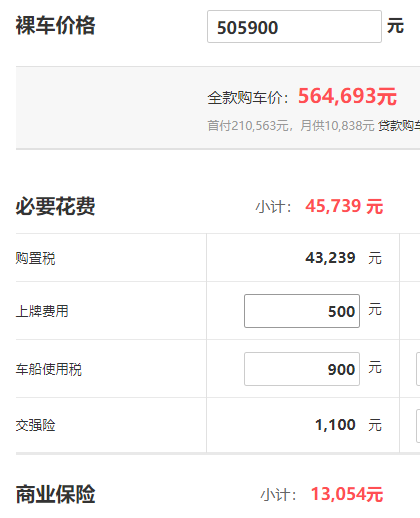Click the 裸车价格 heading
The width and height of the screenshot is (420, 518).
click(55, 25)
